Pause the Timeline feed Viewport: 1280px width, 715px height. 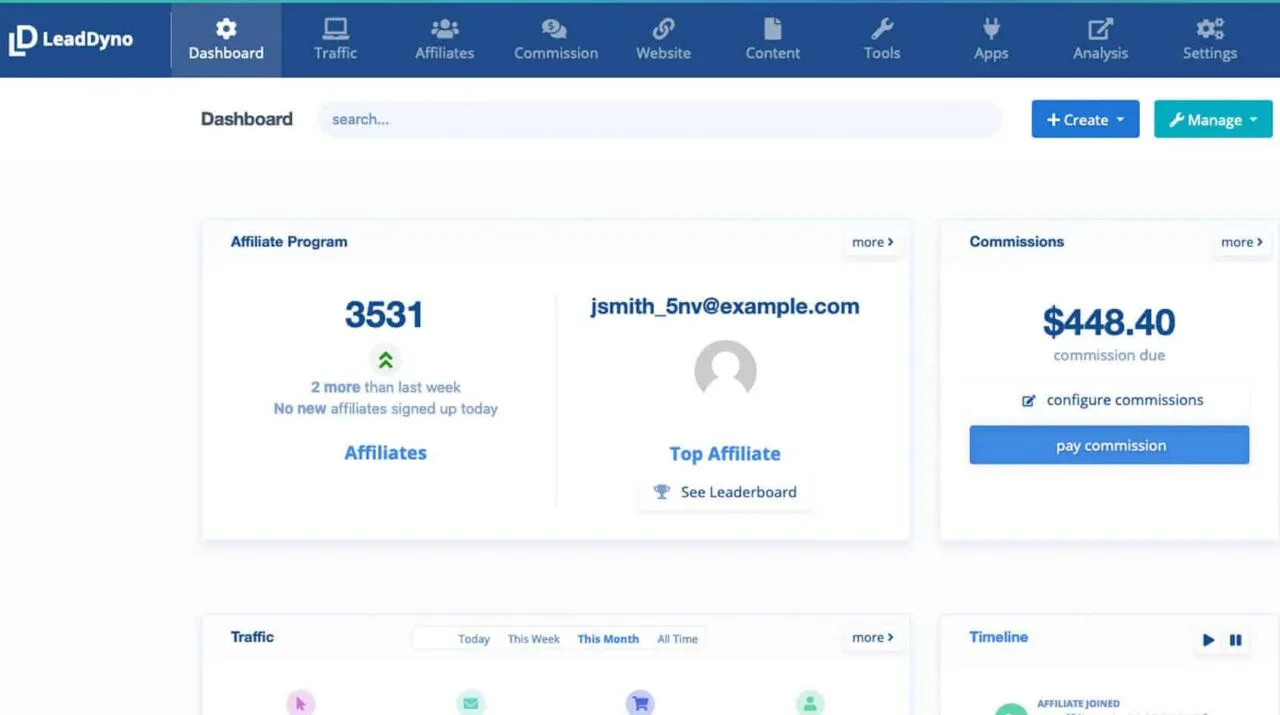[x=1236, y=640]
